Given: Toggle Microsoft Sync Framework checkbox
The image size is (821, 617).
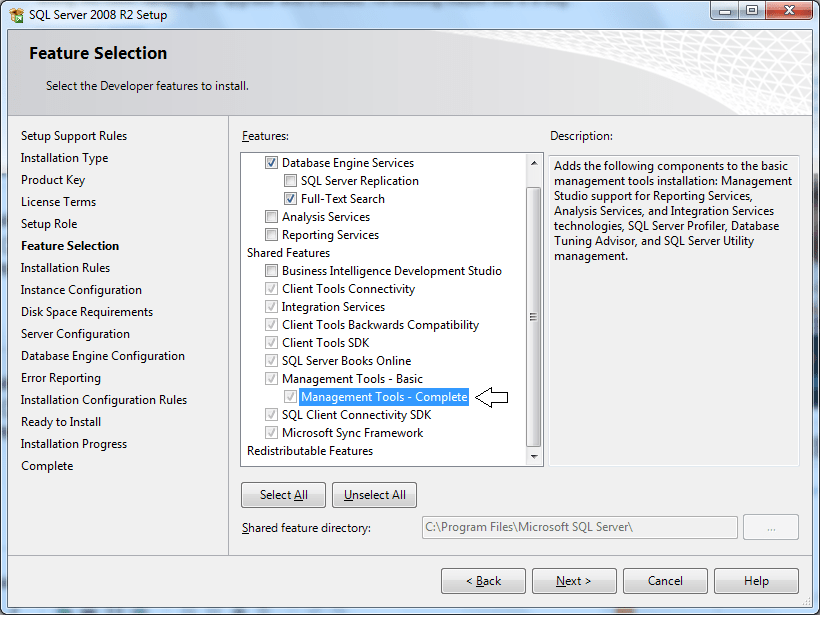Looking at the screenshot, I should [x=271, y=433].
